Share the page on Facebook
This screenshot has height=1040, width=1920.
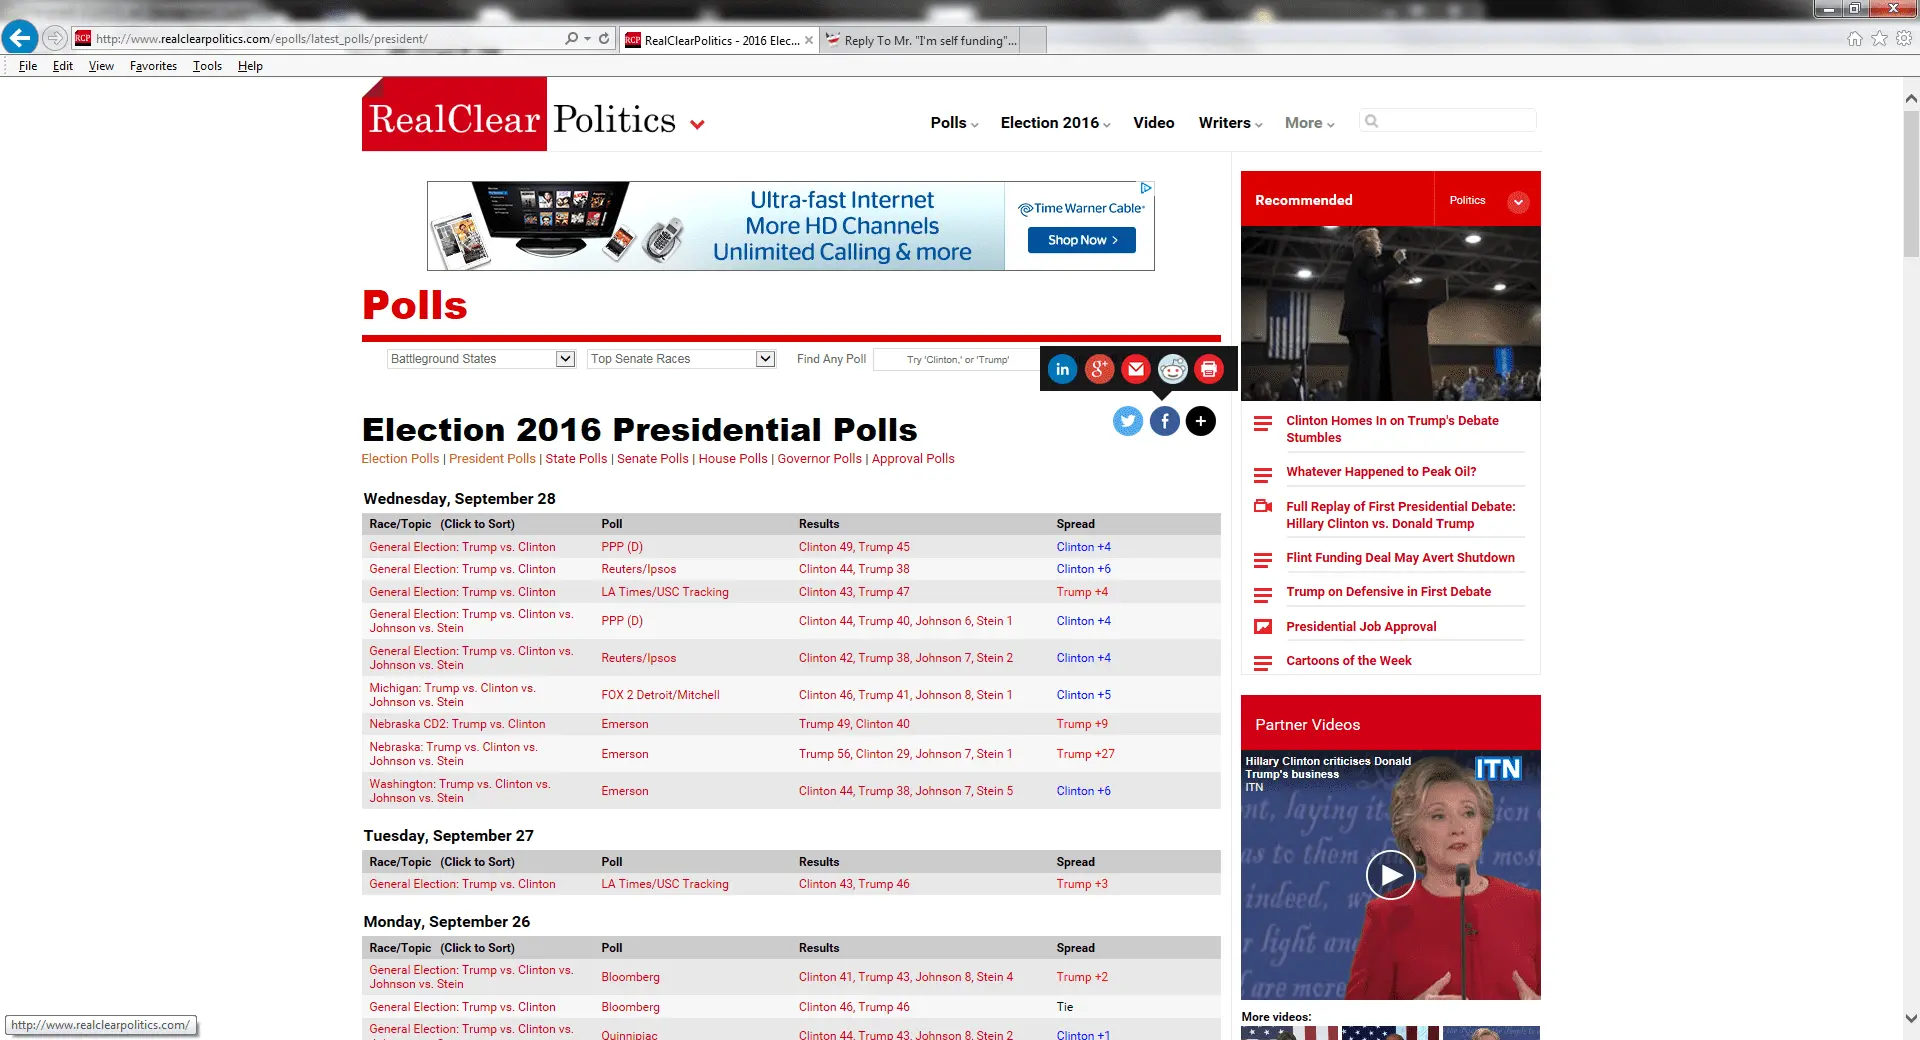tap(1165, 421)
